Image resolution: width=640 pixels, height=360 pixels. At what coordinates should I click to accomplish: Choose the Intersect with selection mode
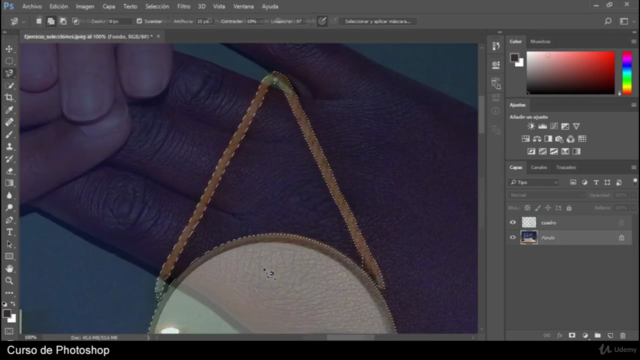(76, 21)
